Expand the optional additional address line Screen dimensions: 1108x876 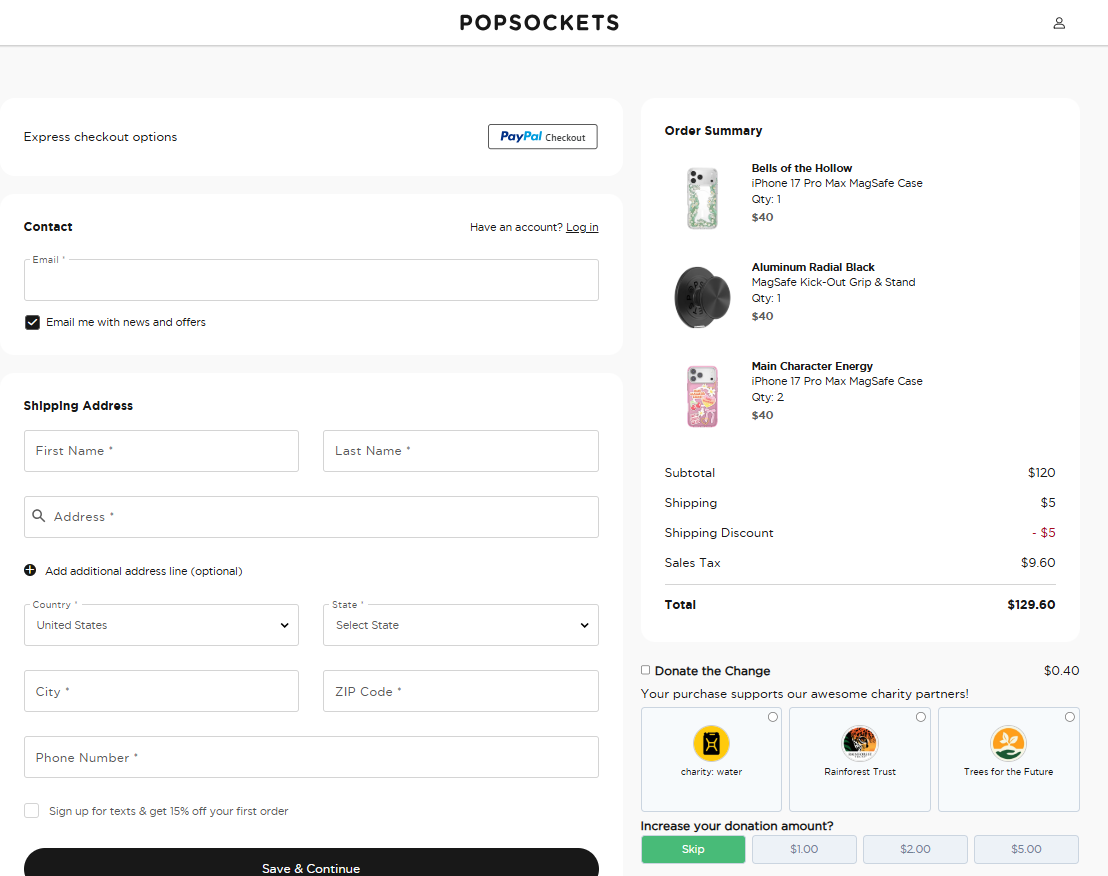coord(143,570)
